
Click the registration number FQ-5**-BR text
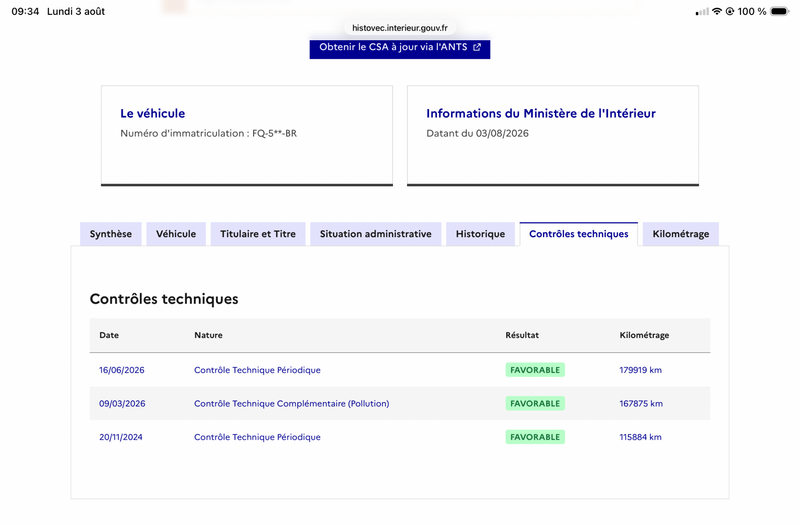tap(274, 133)
